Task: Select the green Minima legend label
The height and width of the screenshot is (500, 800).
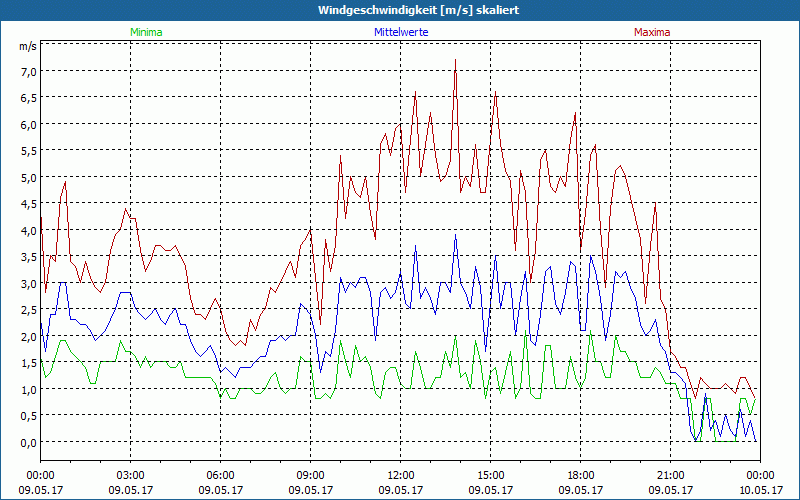Action: click(146, 32)
